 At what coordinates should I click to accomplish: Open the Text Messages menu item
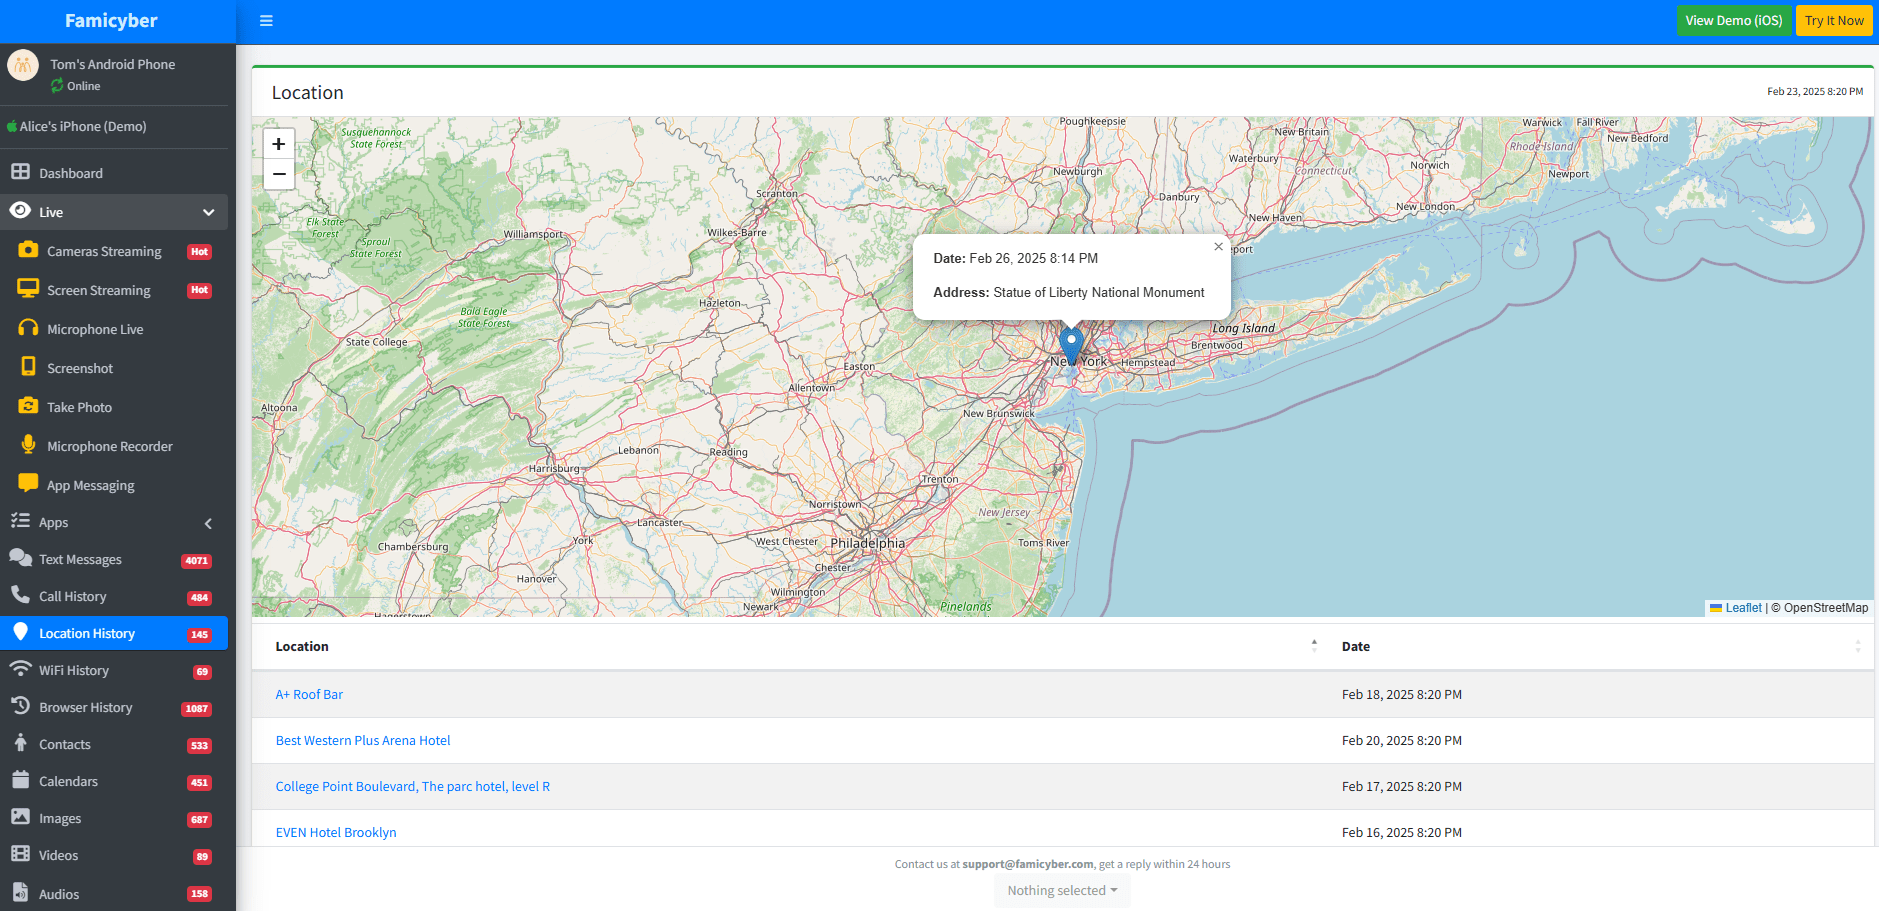tap(114, 559)
